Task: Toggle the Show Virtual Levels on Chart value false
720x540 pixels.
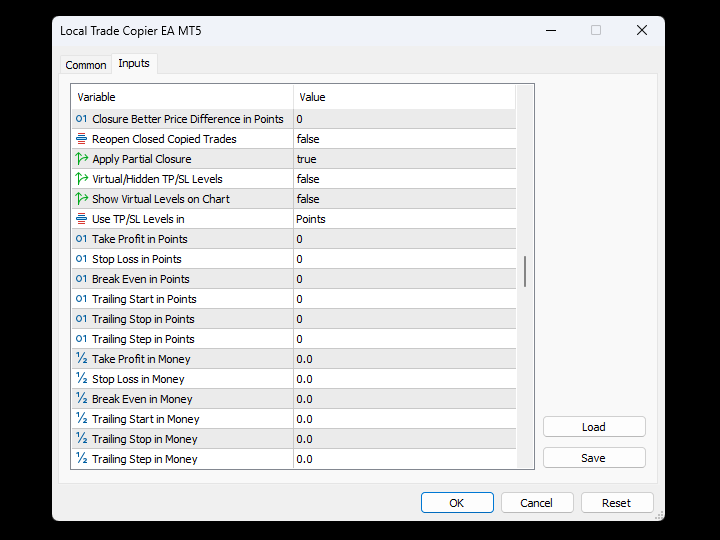Action: 405,199
